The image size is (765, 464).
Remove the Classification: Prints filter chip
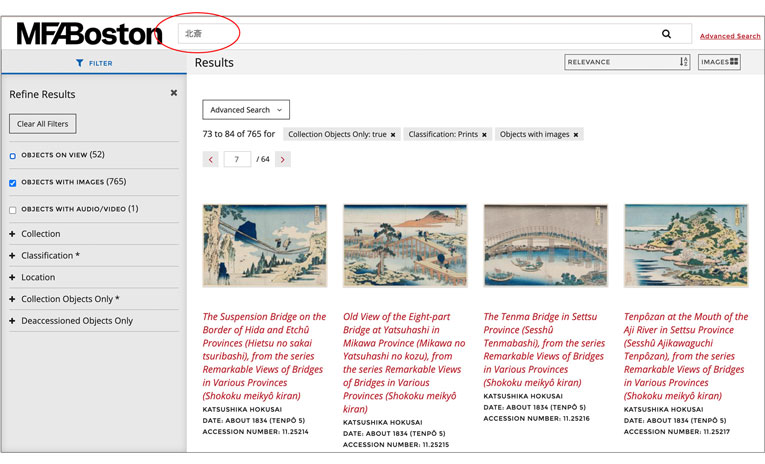[484, 135]
